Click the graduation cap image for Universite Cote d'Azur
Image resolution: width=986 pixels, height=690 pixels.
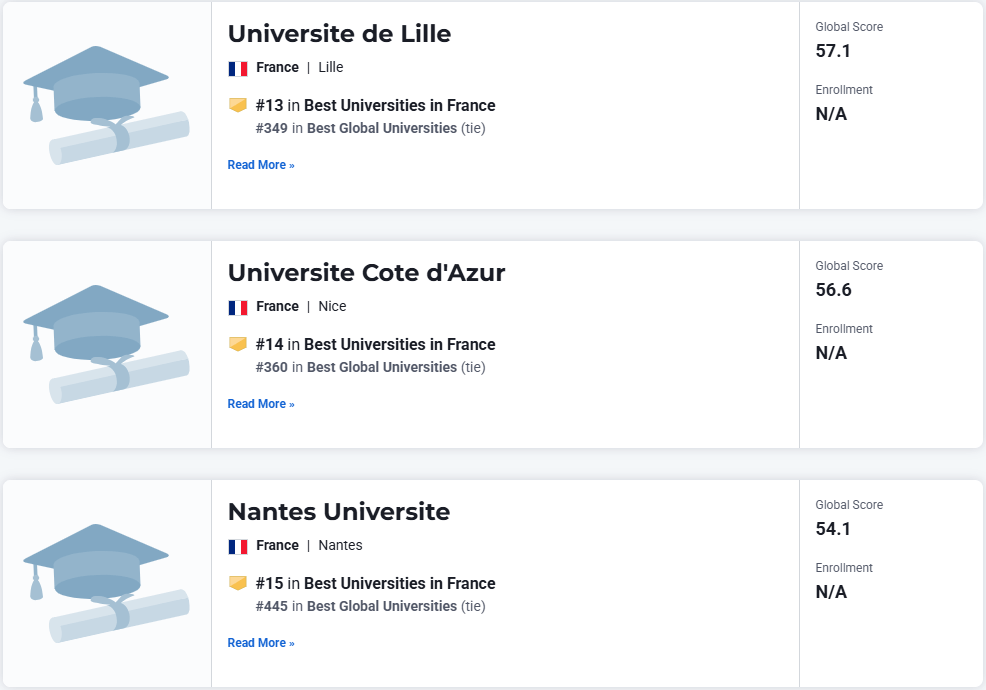point(106,344)
